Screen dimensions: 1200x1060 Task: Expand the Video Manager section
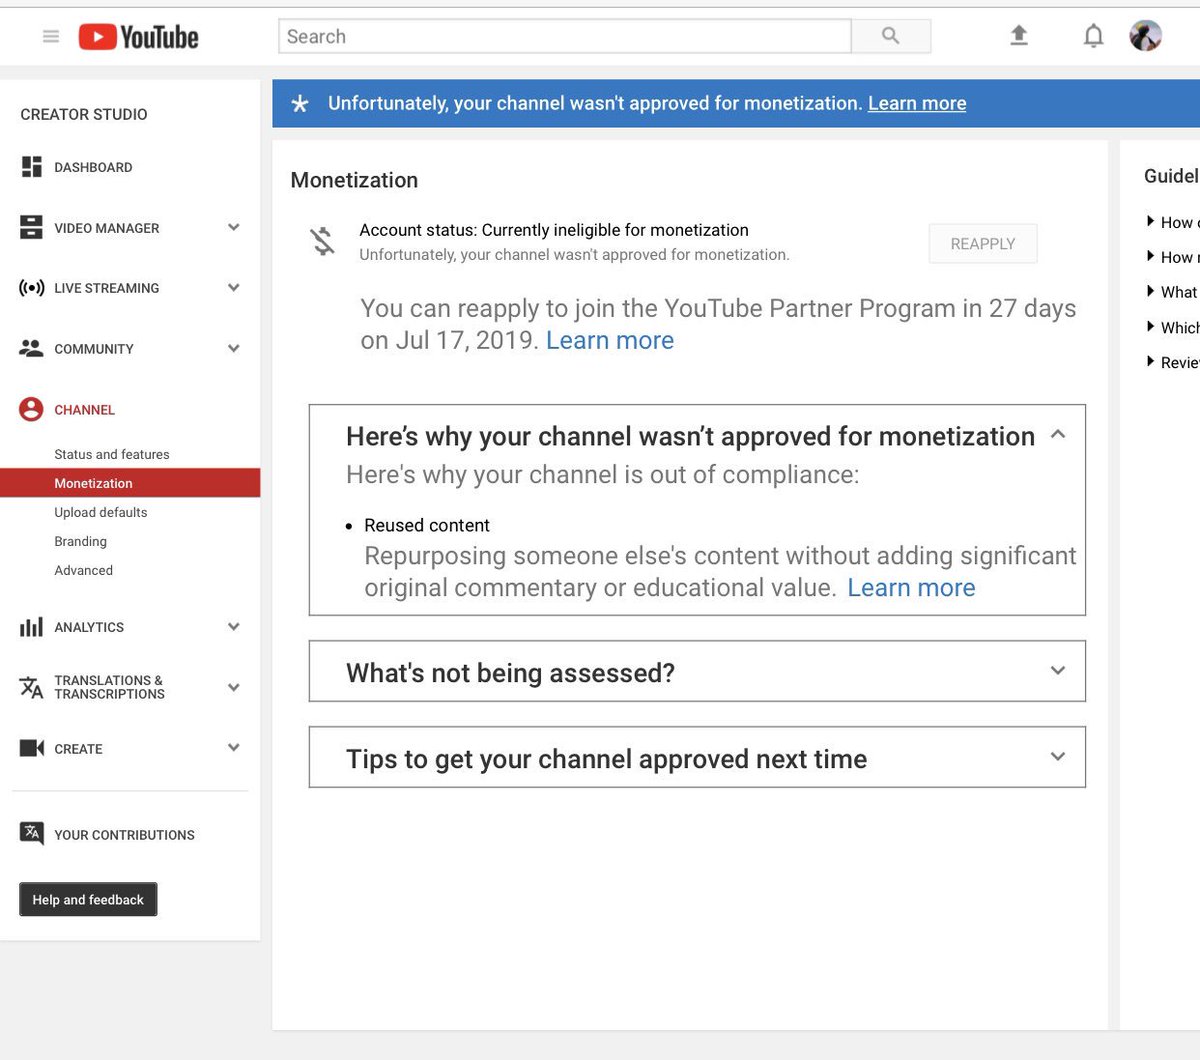[x=234, y=228]
